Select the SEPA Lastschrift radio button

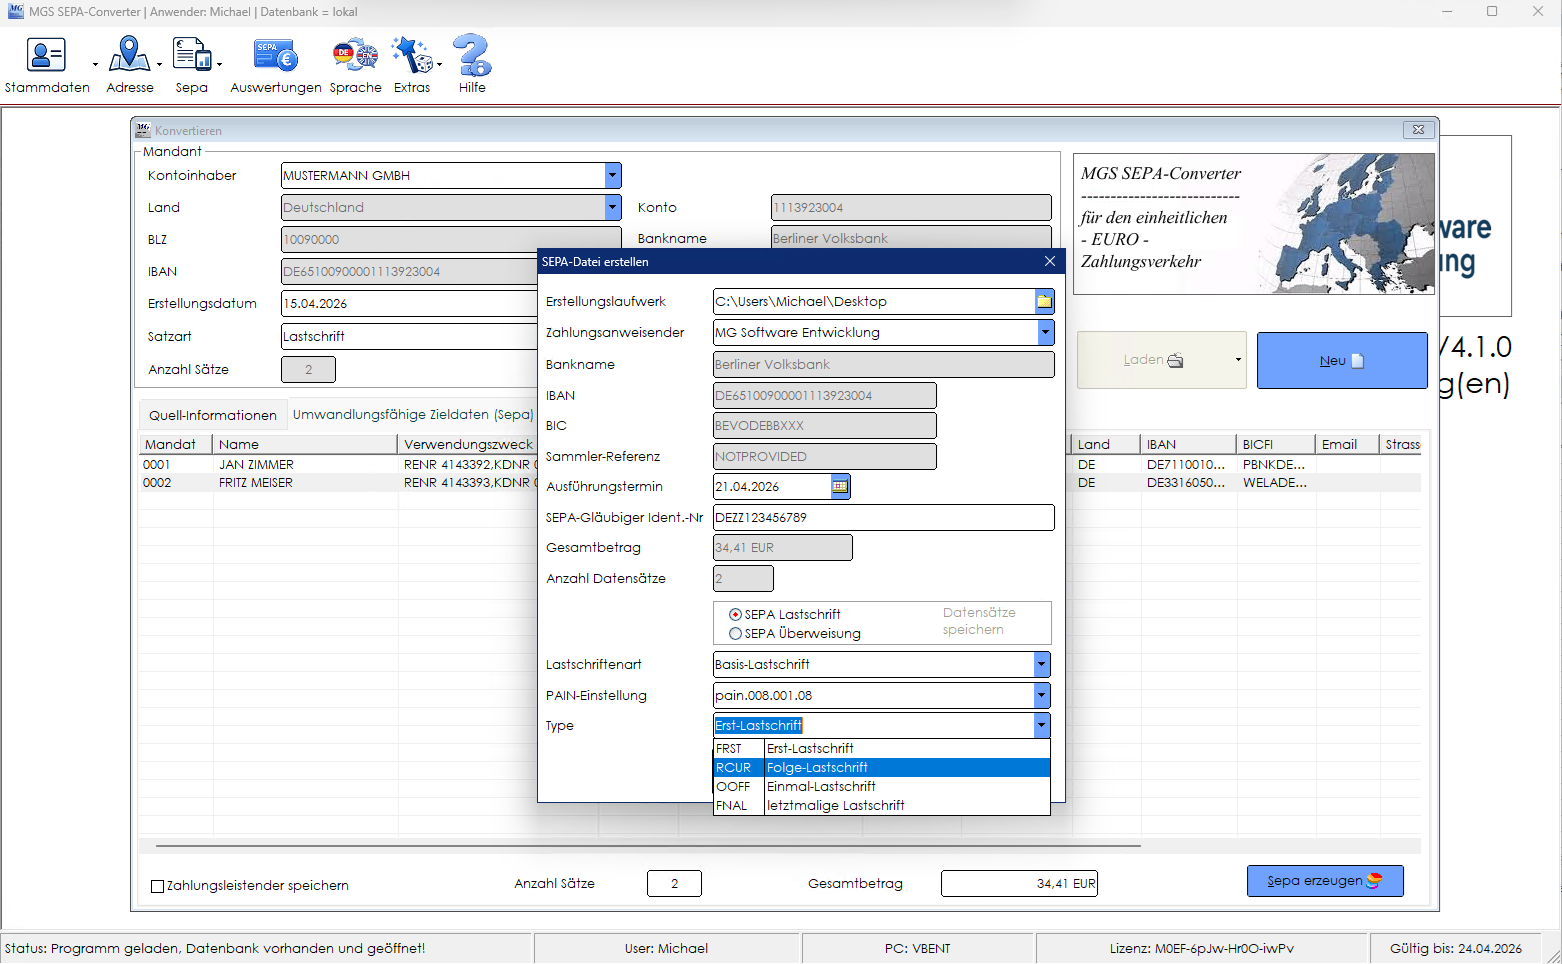tap(735, 615)
